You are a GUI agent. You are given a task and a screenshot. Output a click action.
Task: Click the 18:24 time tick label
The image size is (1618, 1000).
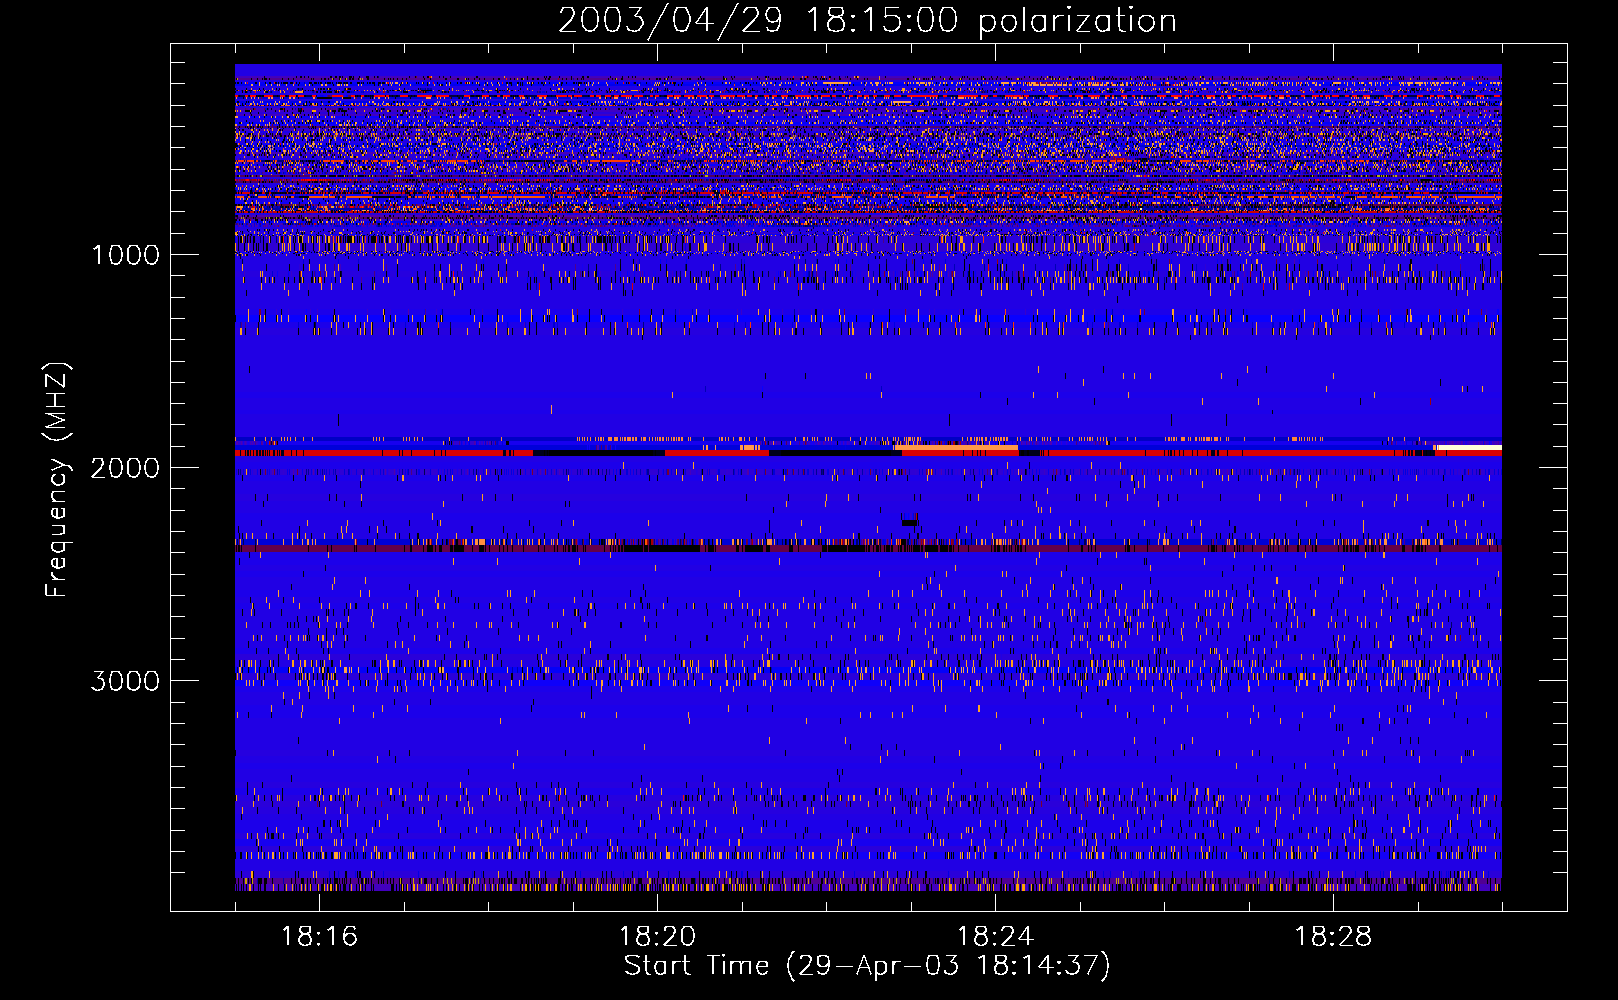click(x=995, y=937)
